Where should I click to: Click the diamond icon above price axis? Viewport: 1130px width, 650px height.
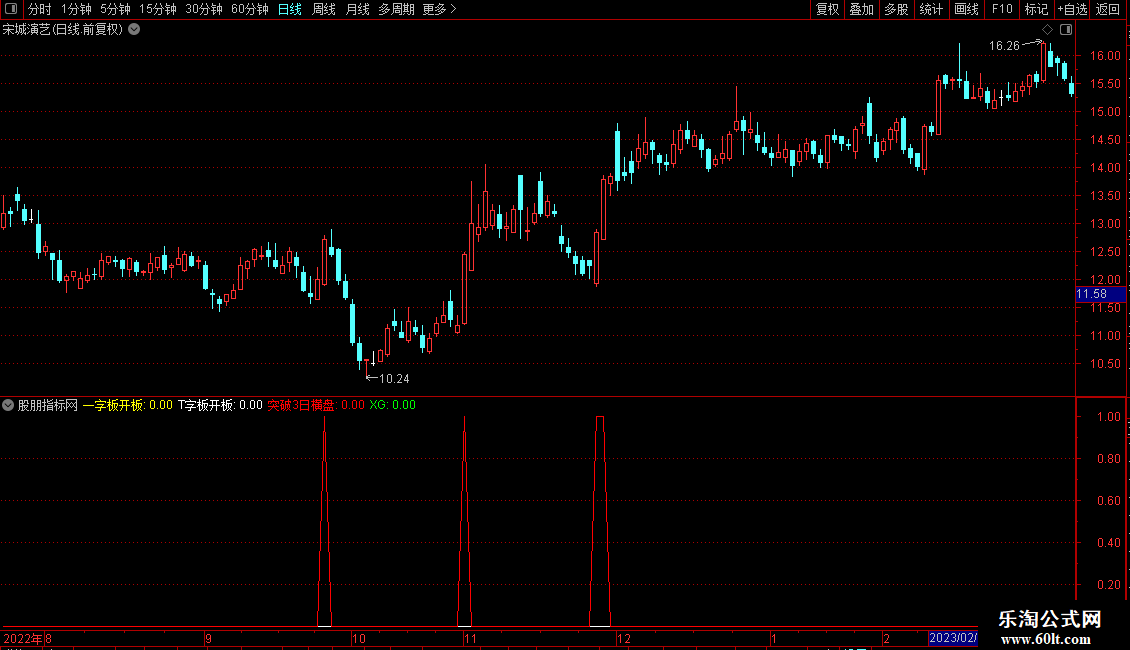coord(1047,30)
